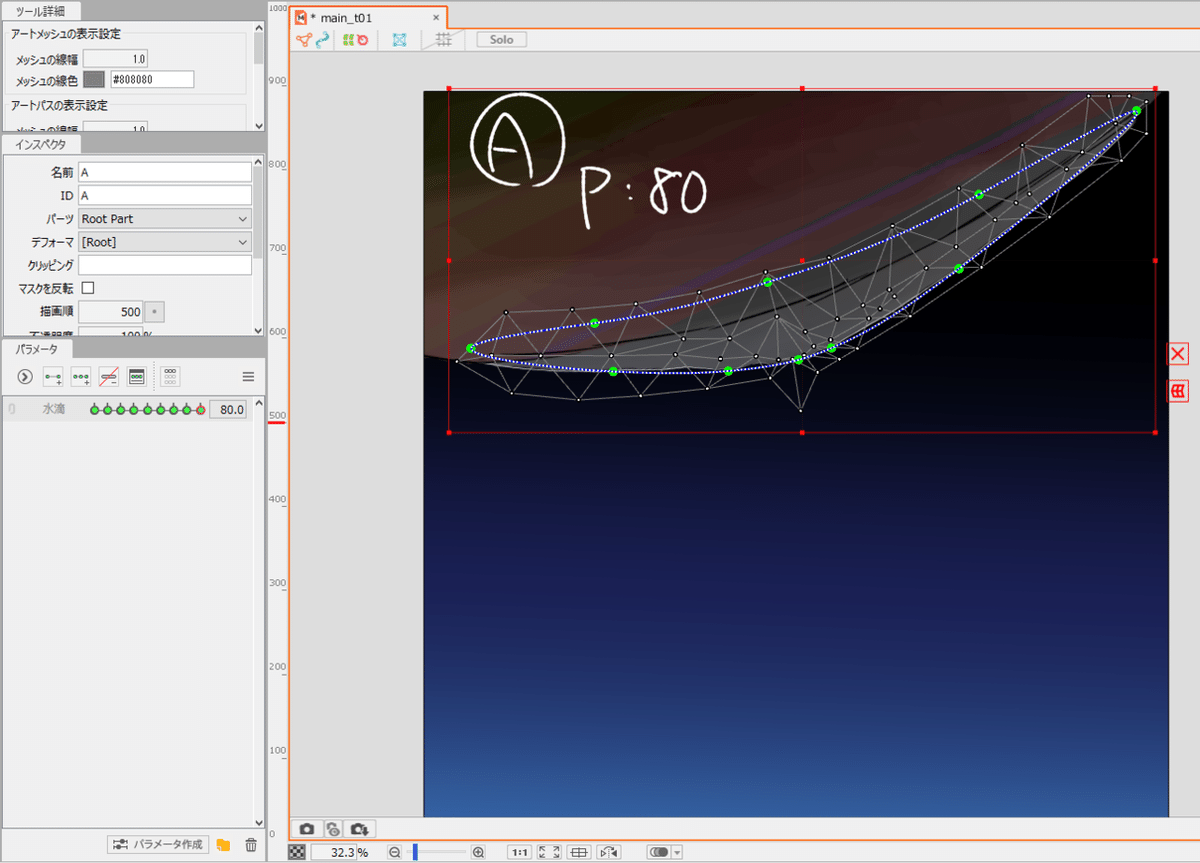Switch to the パラメータ tab
Screen dimensions: 1200x863
tap(36, 349)
